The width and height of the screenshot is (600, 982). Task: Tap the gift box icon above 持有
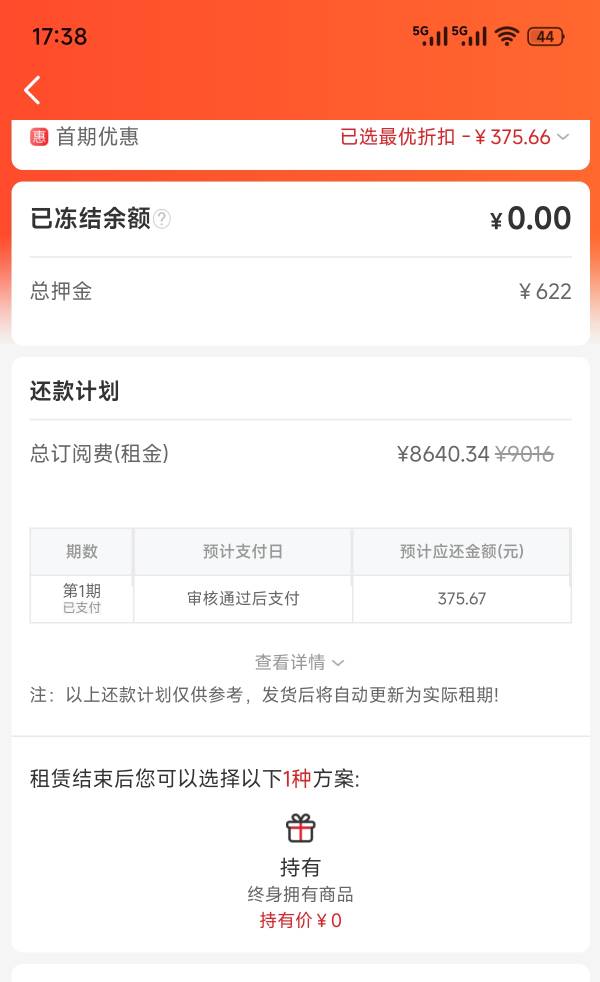point(301,828)
